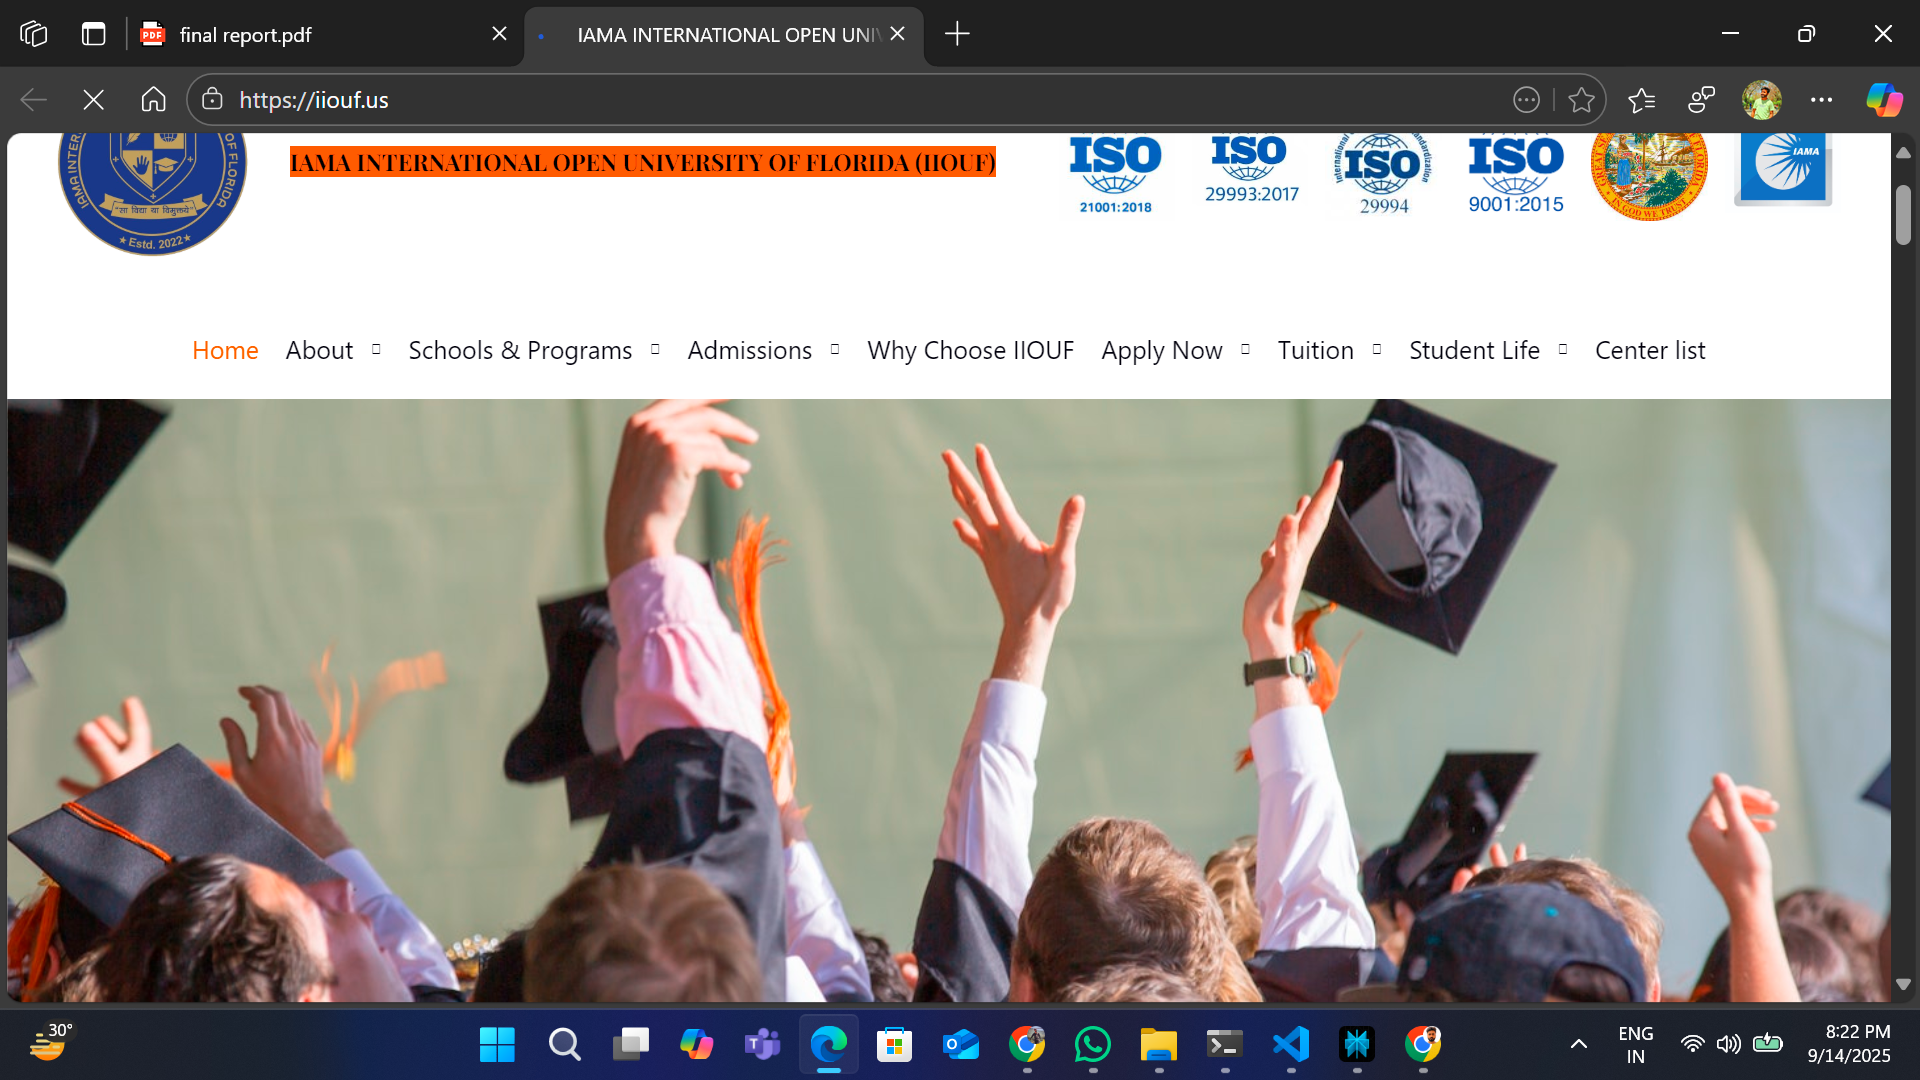This screenshot has width=1920, height=1080.
Task: Launch Visual Studio Code from the taskbar
Action: point(1291,1044)
